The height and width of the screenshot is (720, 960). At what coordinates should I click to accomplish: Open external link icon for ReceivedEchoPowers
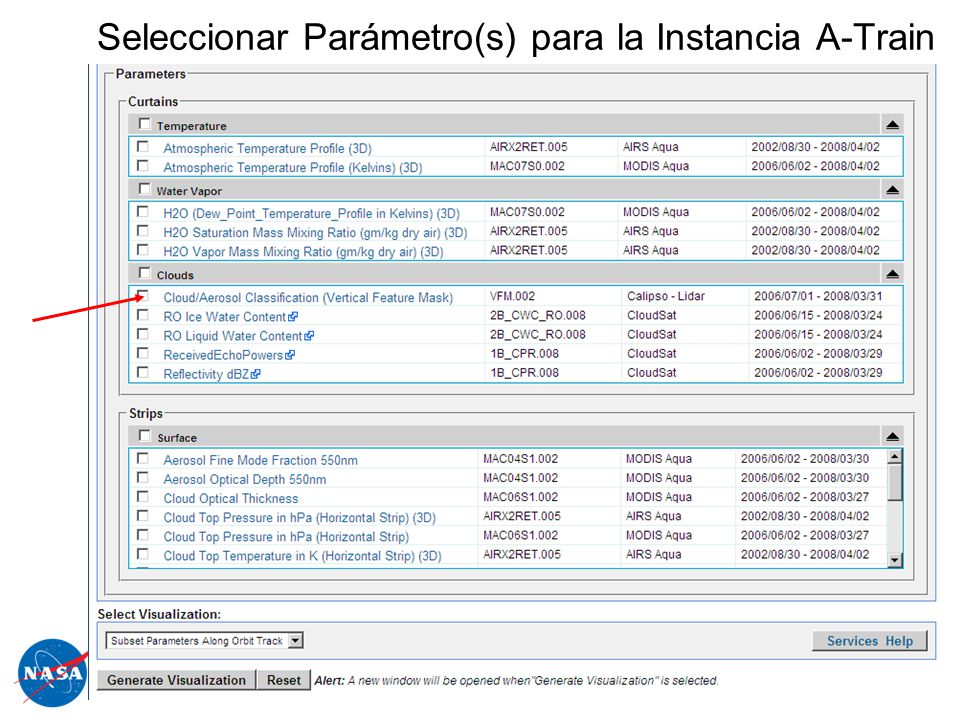[290, 354]
